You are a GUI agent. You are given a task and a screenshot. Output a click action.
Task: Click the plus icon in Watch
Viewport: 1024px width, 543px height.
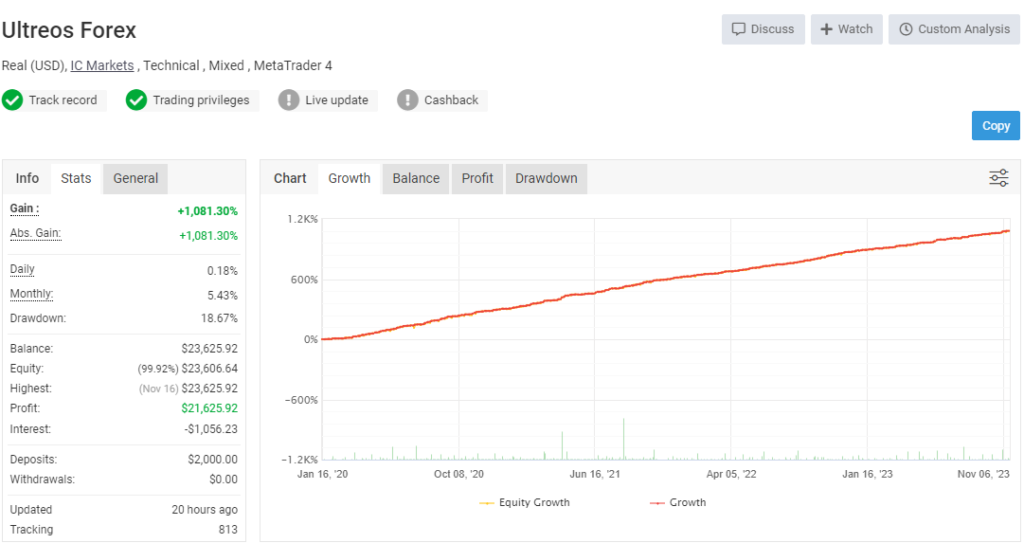826,29
